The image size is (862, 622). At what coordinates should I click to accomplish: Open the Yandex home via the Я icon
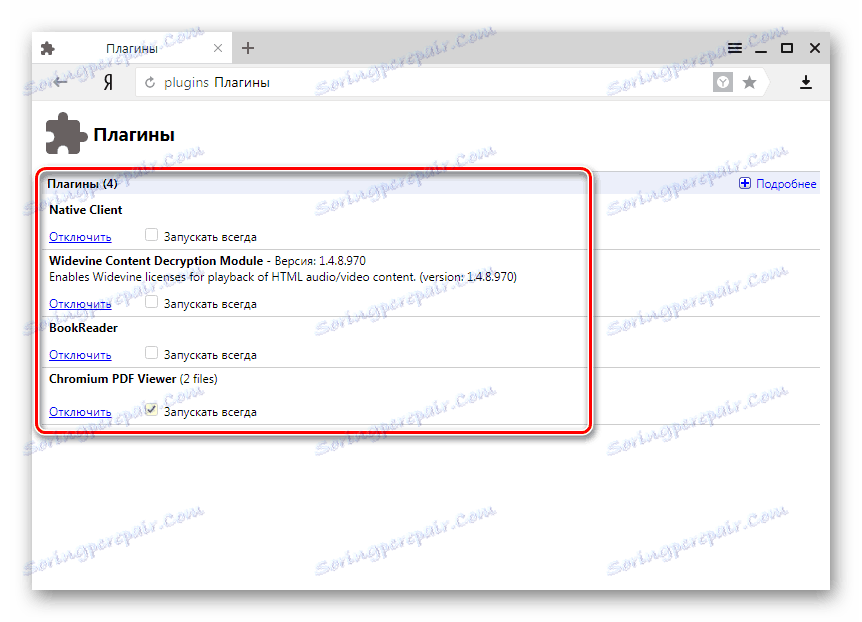tap(108, 82)
